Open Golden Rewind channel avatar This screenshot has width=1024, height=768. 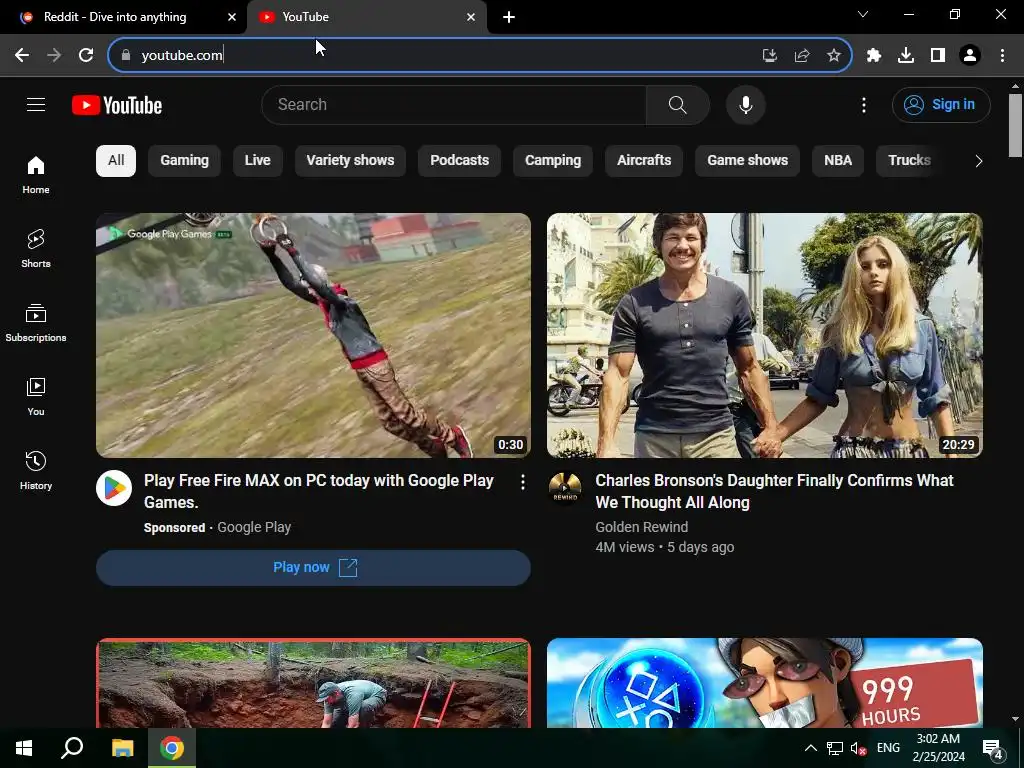point(565,488)
